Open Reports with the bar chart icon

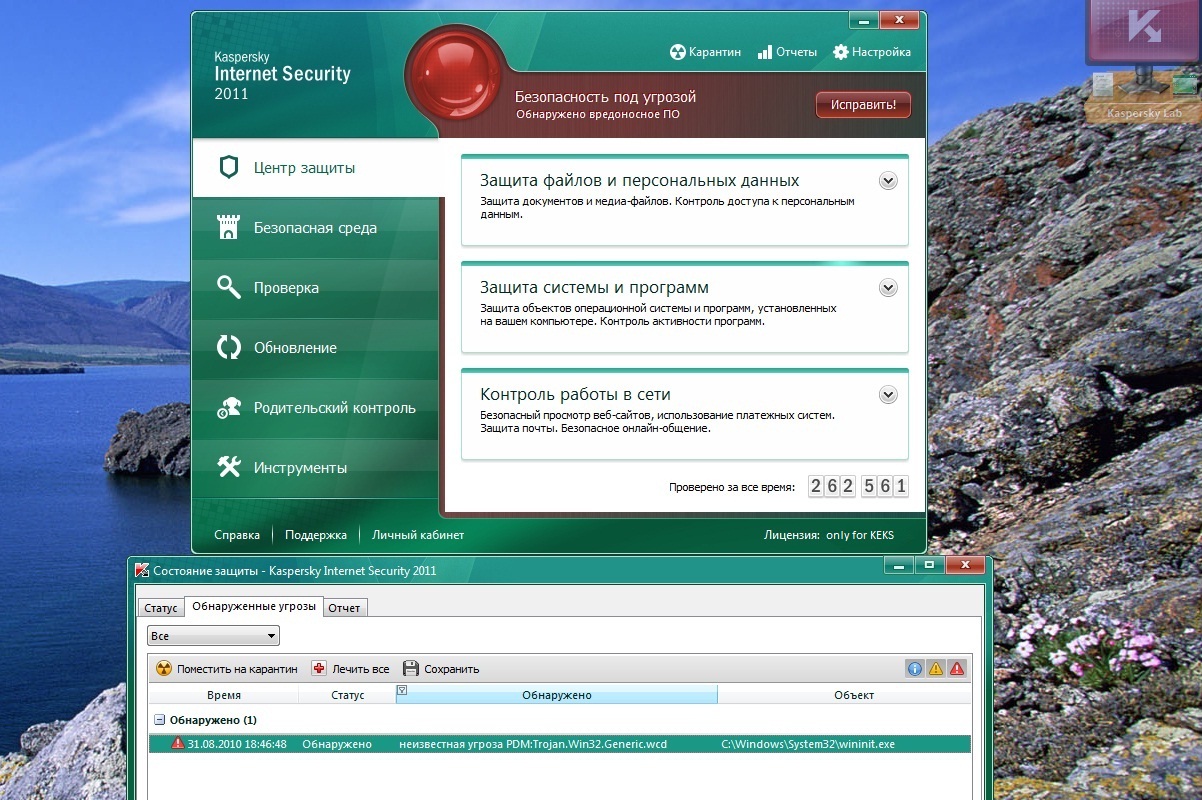[765, 52]
